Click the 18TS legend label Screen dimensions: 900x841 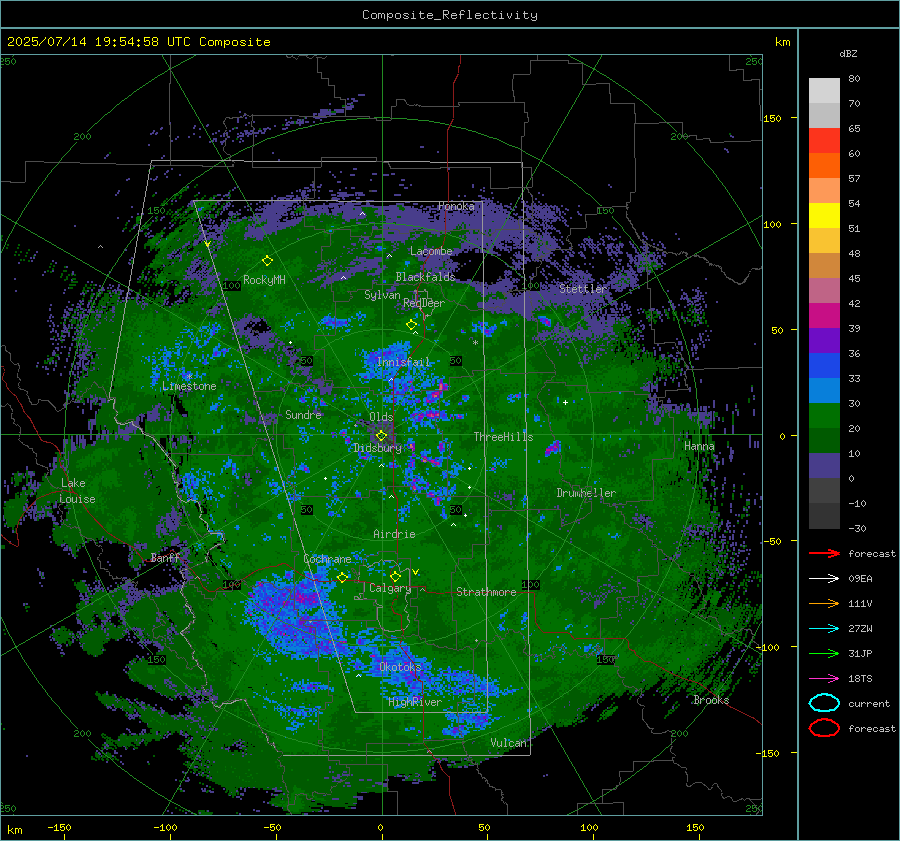pos(860,679)
